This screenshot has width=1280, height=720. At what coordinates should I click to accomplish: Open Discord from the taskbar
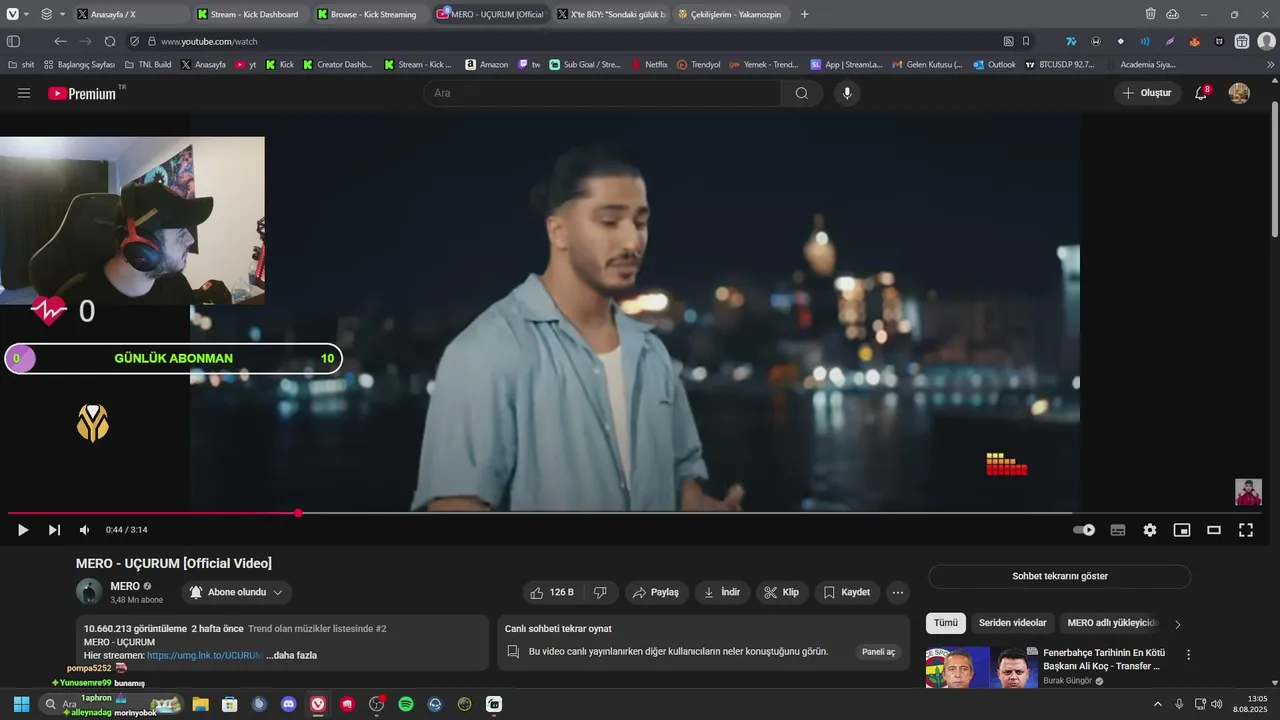[x=289, y=704]
